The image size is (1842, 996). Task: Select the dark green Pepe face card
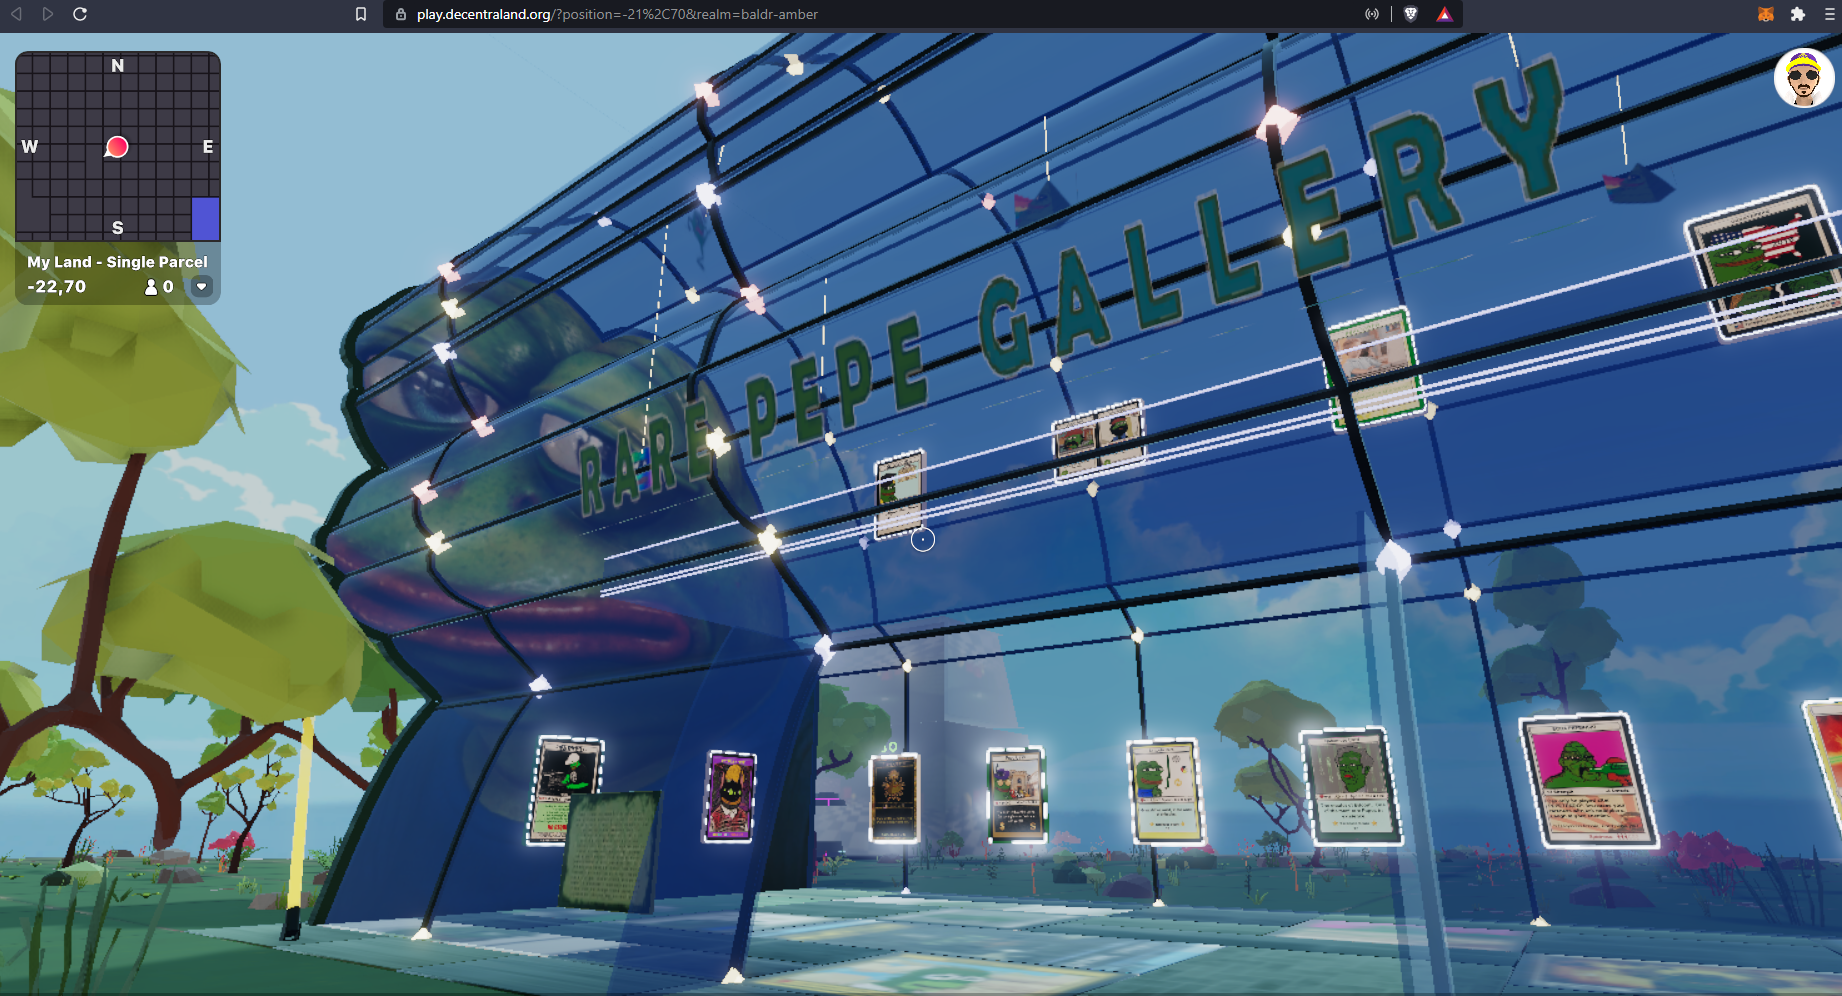(x=1350, y=787)
